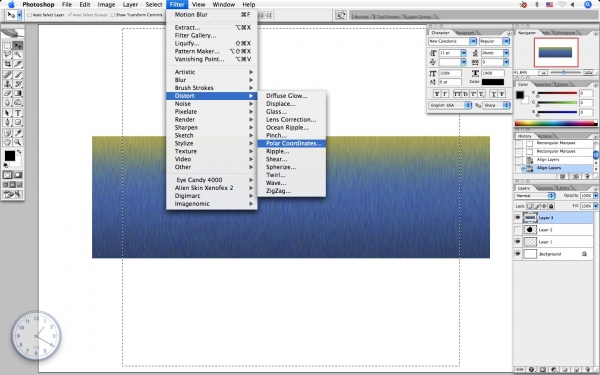
Task: Open layer Opacity dropdown arrow
Action: coord(596,196)
